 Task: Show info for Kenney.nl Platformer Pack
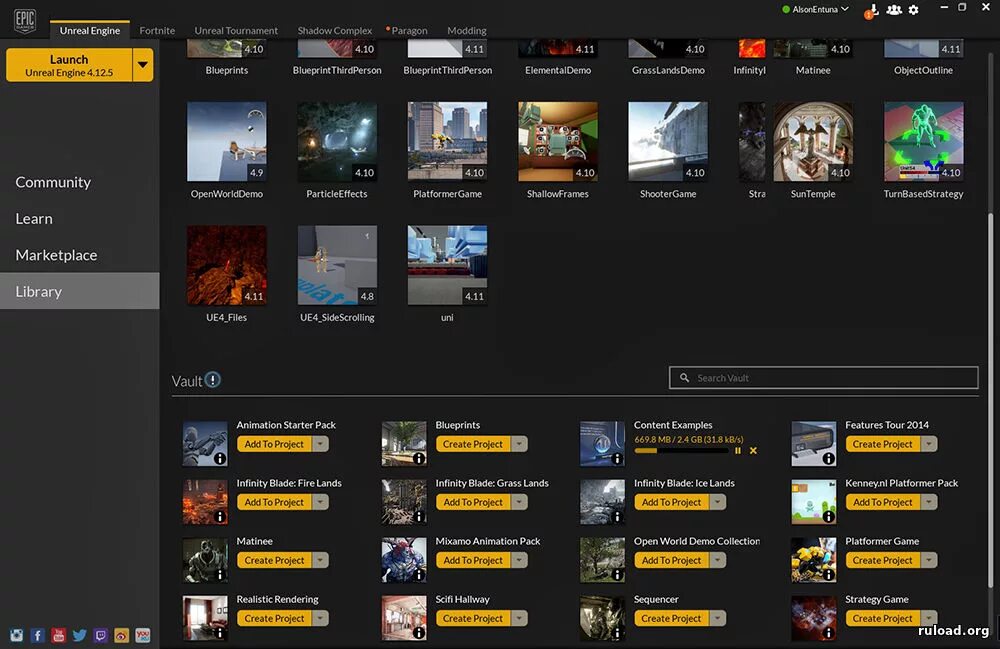[x=828, y=516]
